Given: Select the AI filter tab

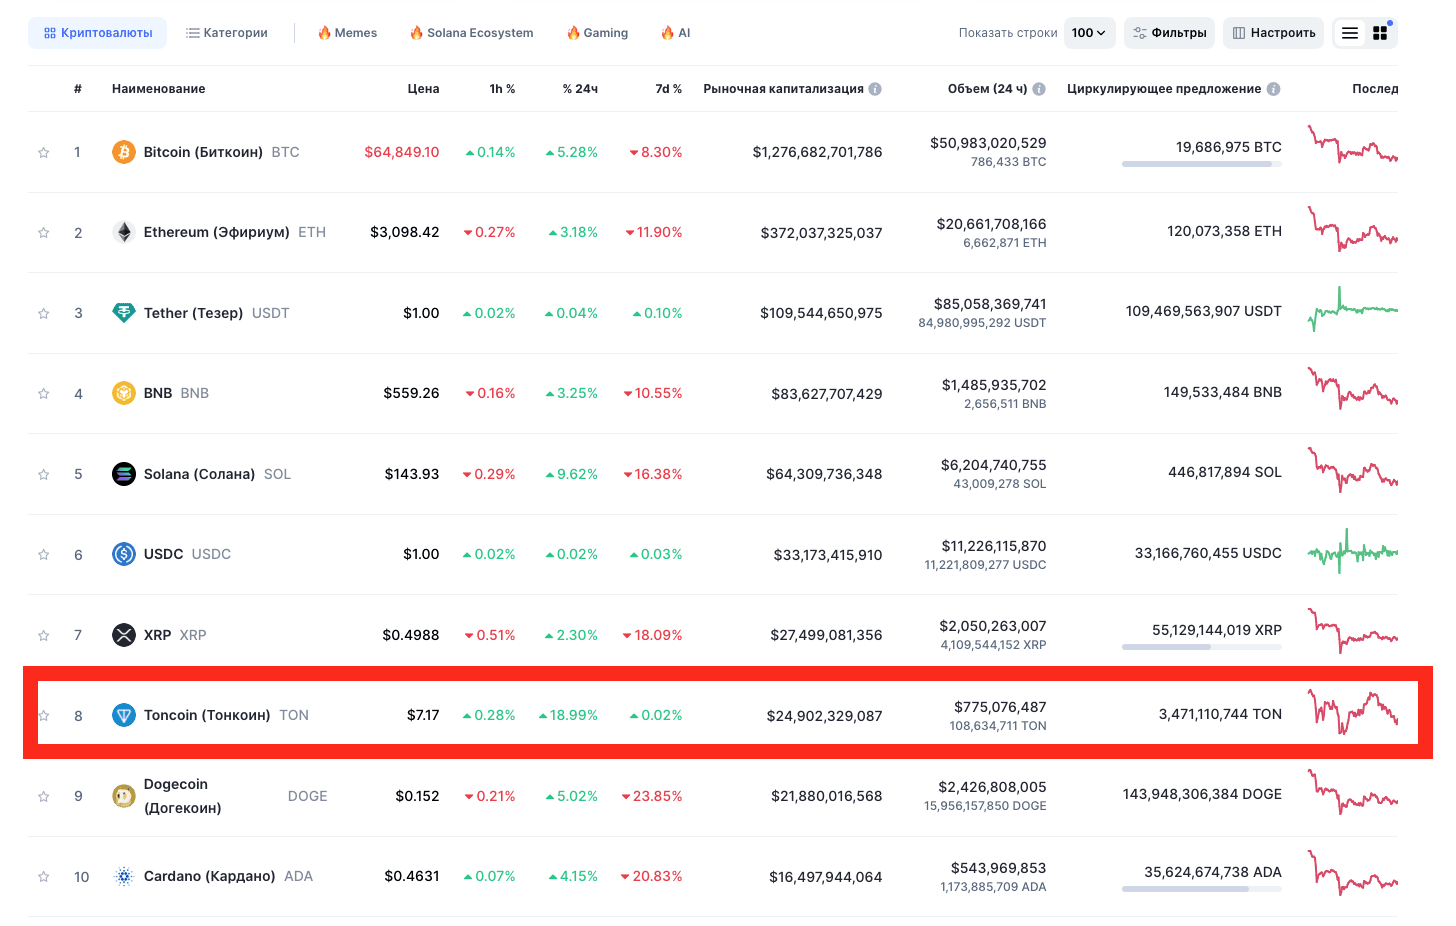Looking at the screenshot, I should pos(676,33).
